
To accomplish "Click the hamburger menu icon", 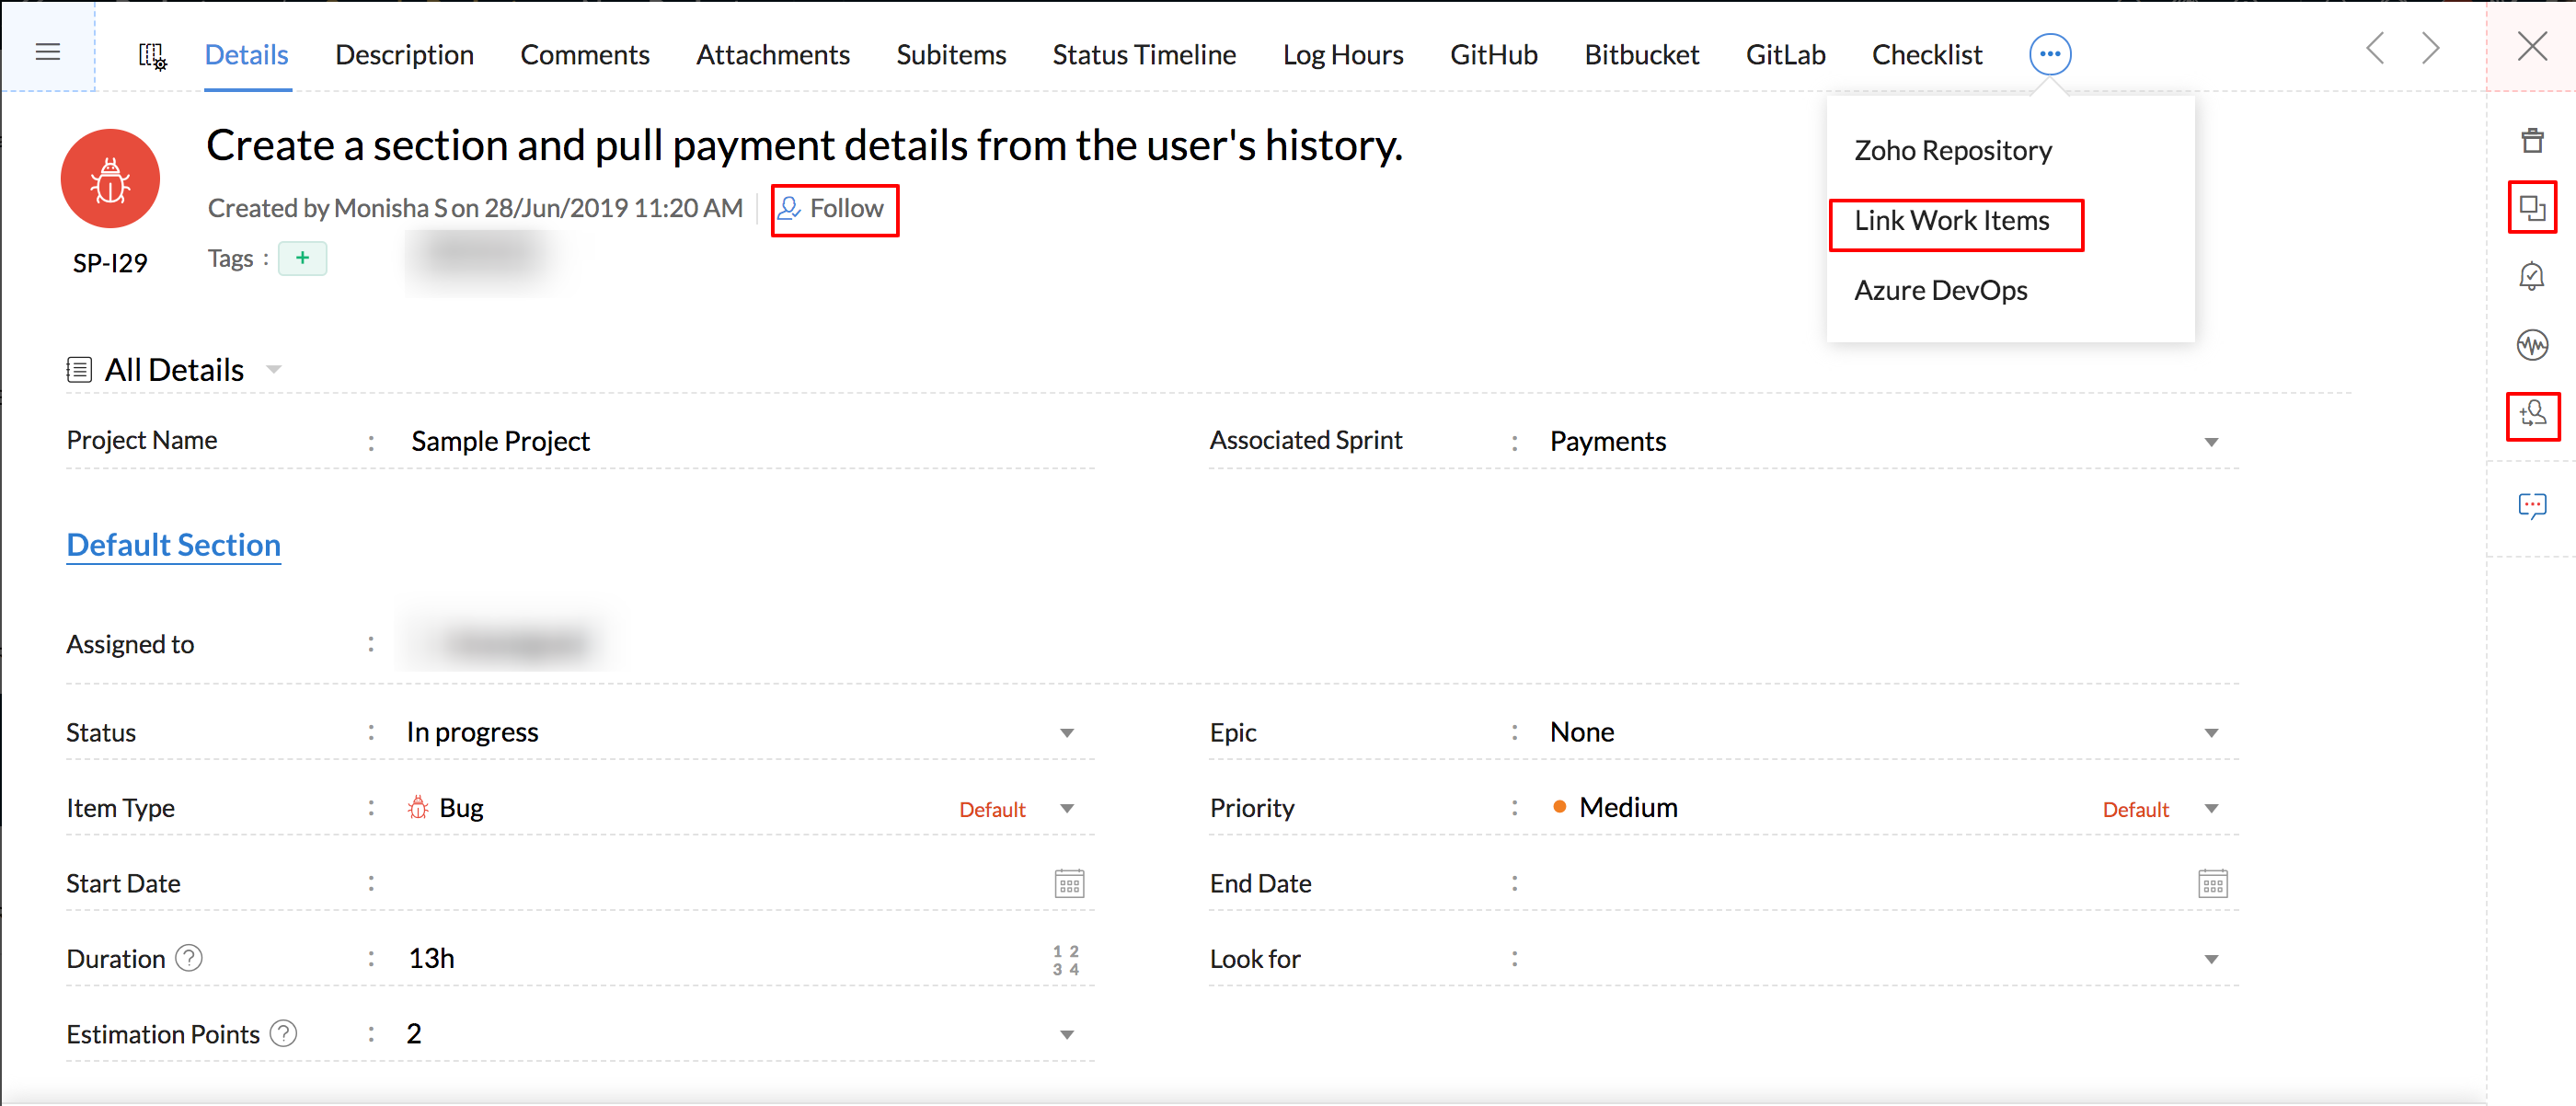I will (47, 51).
